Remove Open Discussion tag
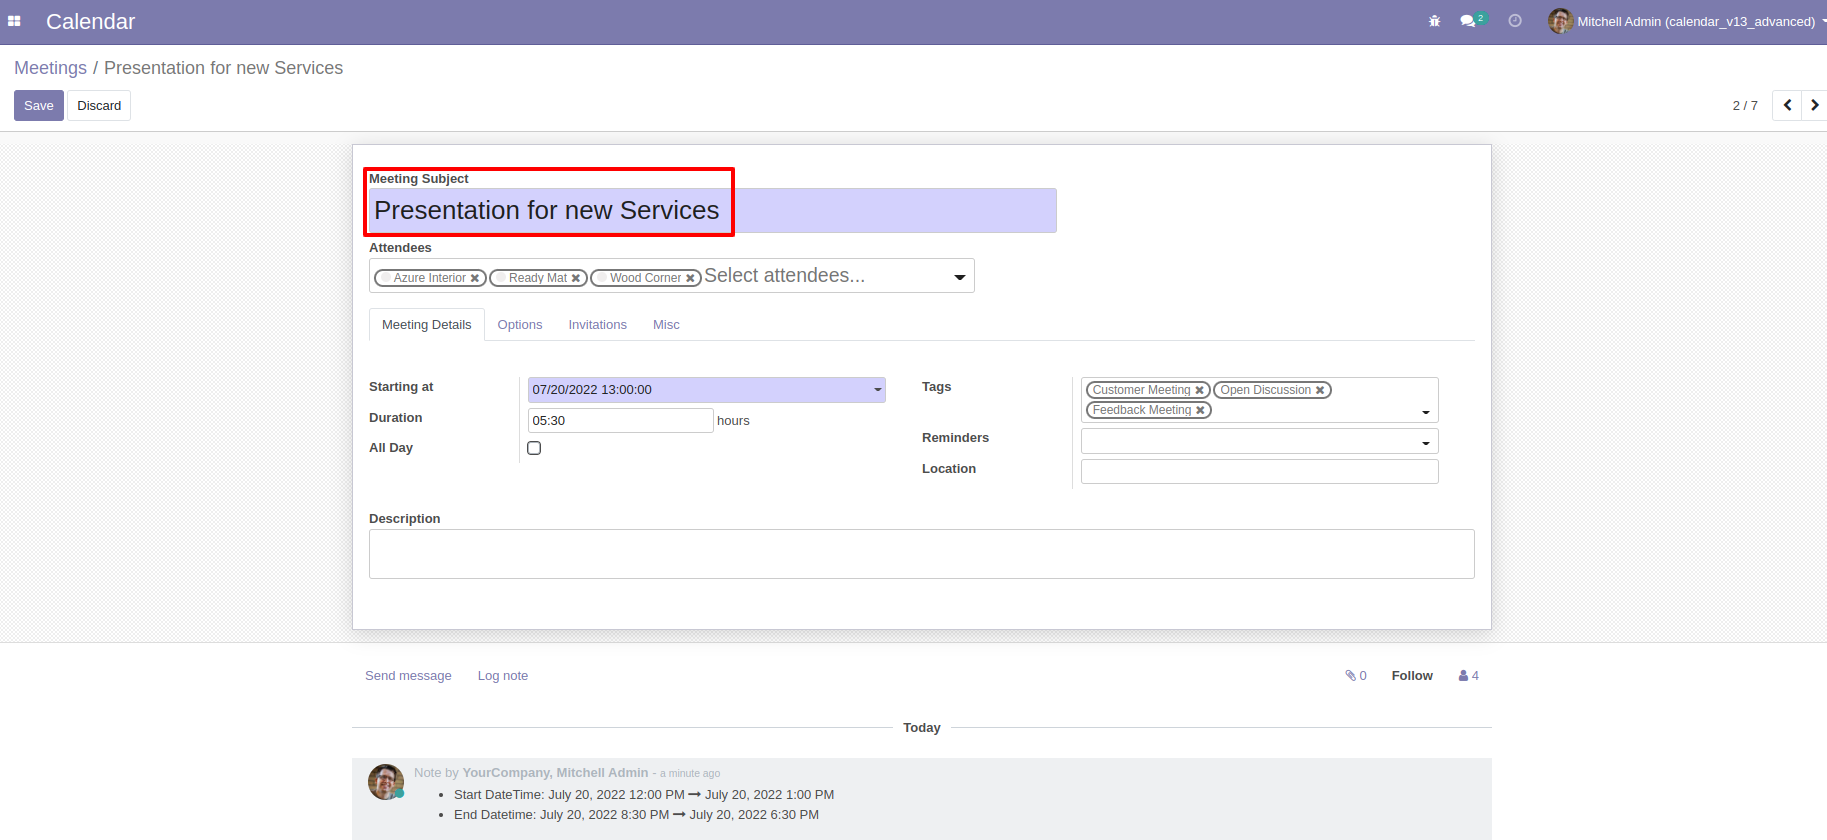The image size is (1827, 840). (1320, 390)
